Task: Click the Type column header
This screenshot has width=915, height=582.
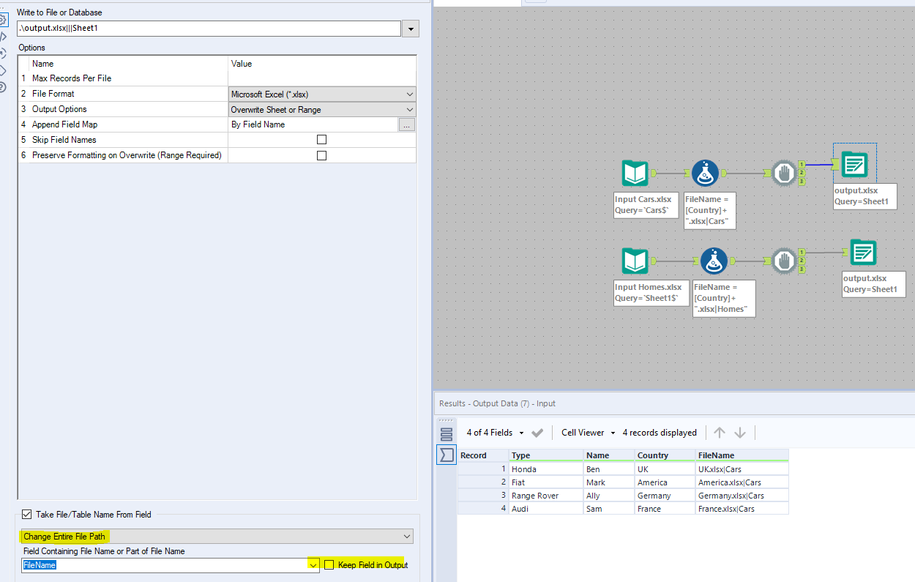Action: (x=546, y=455)
